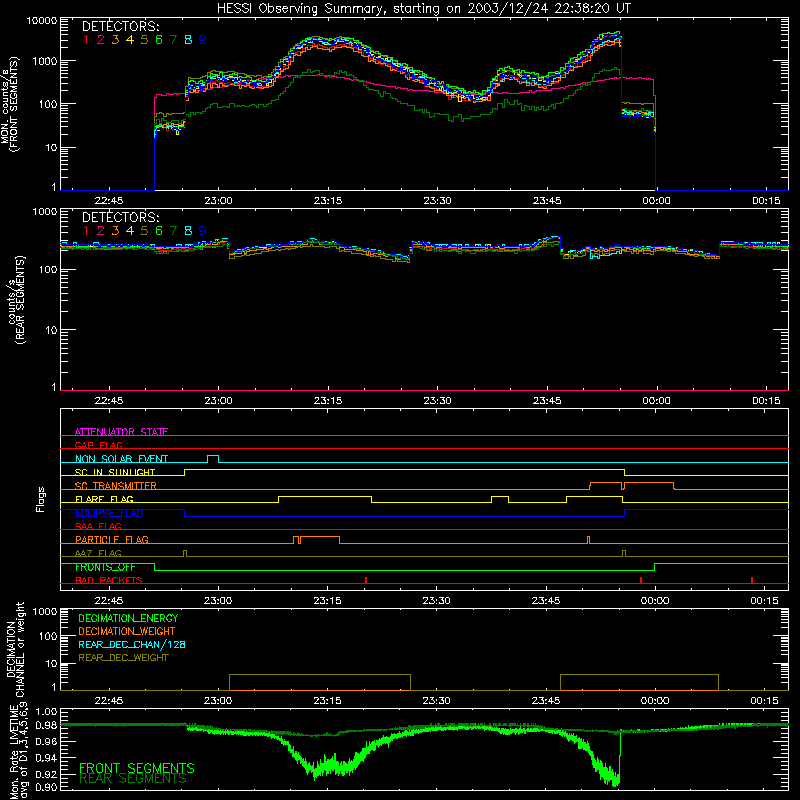Screen dimensions: 800x800
Task: Select the SC_TRANSMITTER flag label
Action: 116,485
